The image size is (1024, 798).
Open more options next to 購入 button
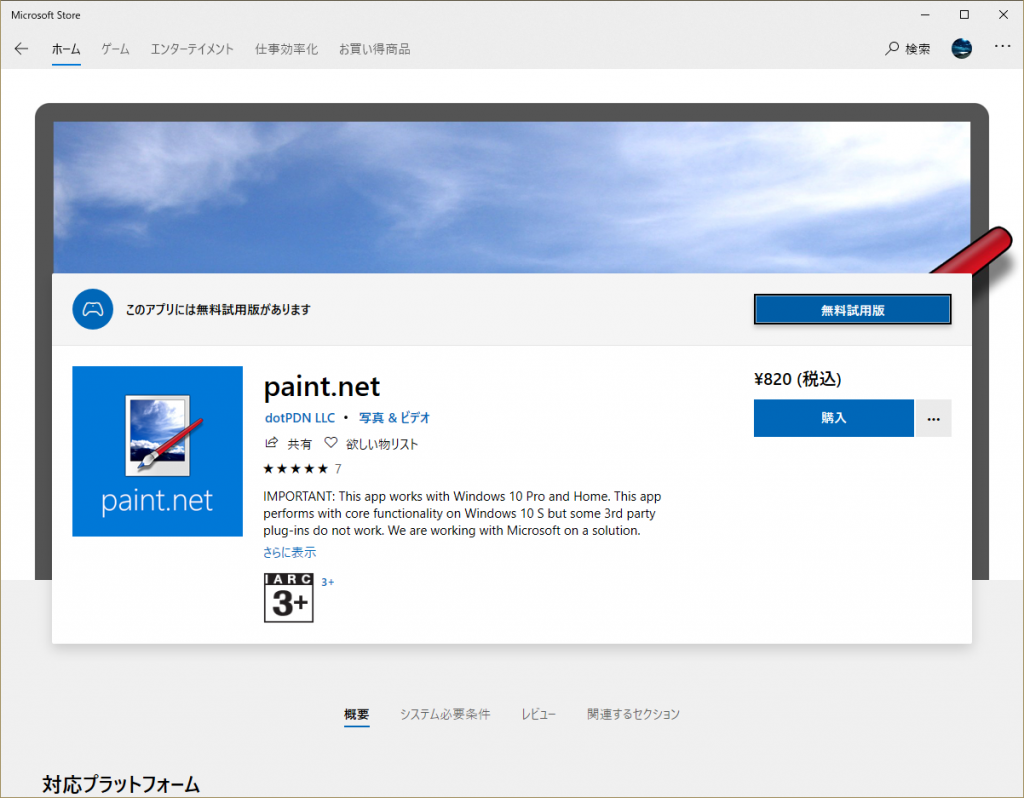pyautogui.click(x=933, y=418)
